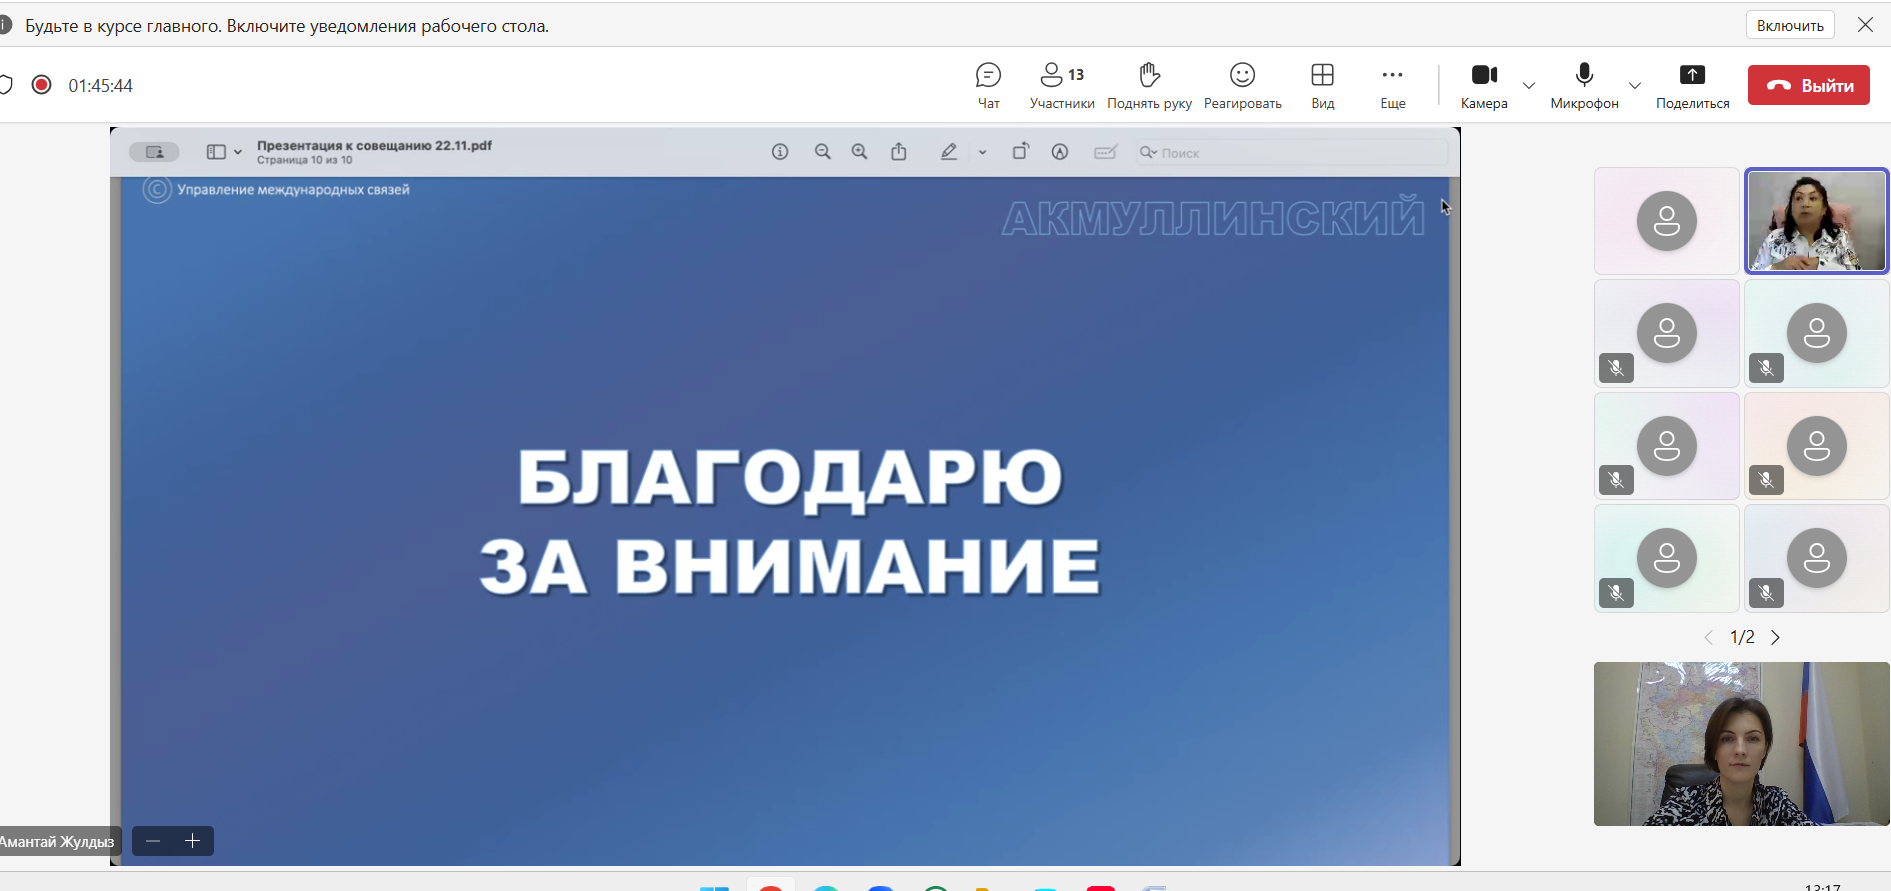This screenshot has width=1891, height=891.
Task: Click the self-view video at bottom right
Action: [x=1741, y=744]
